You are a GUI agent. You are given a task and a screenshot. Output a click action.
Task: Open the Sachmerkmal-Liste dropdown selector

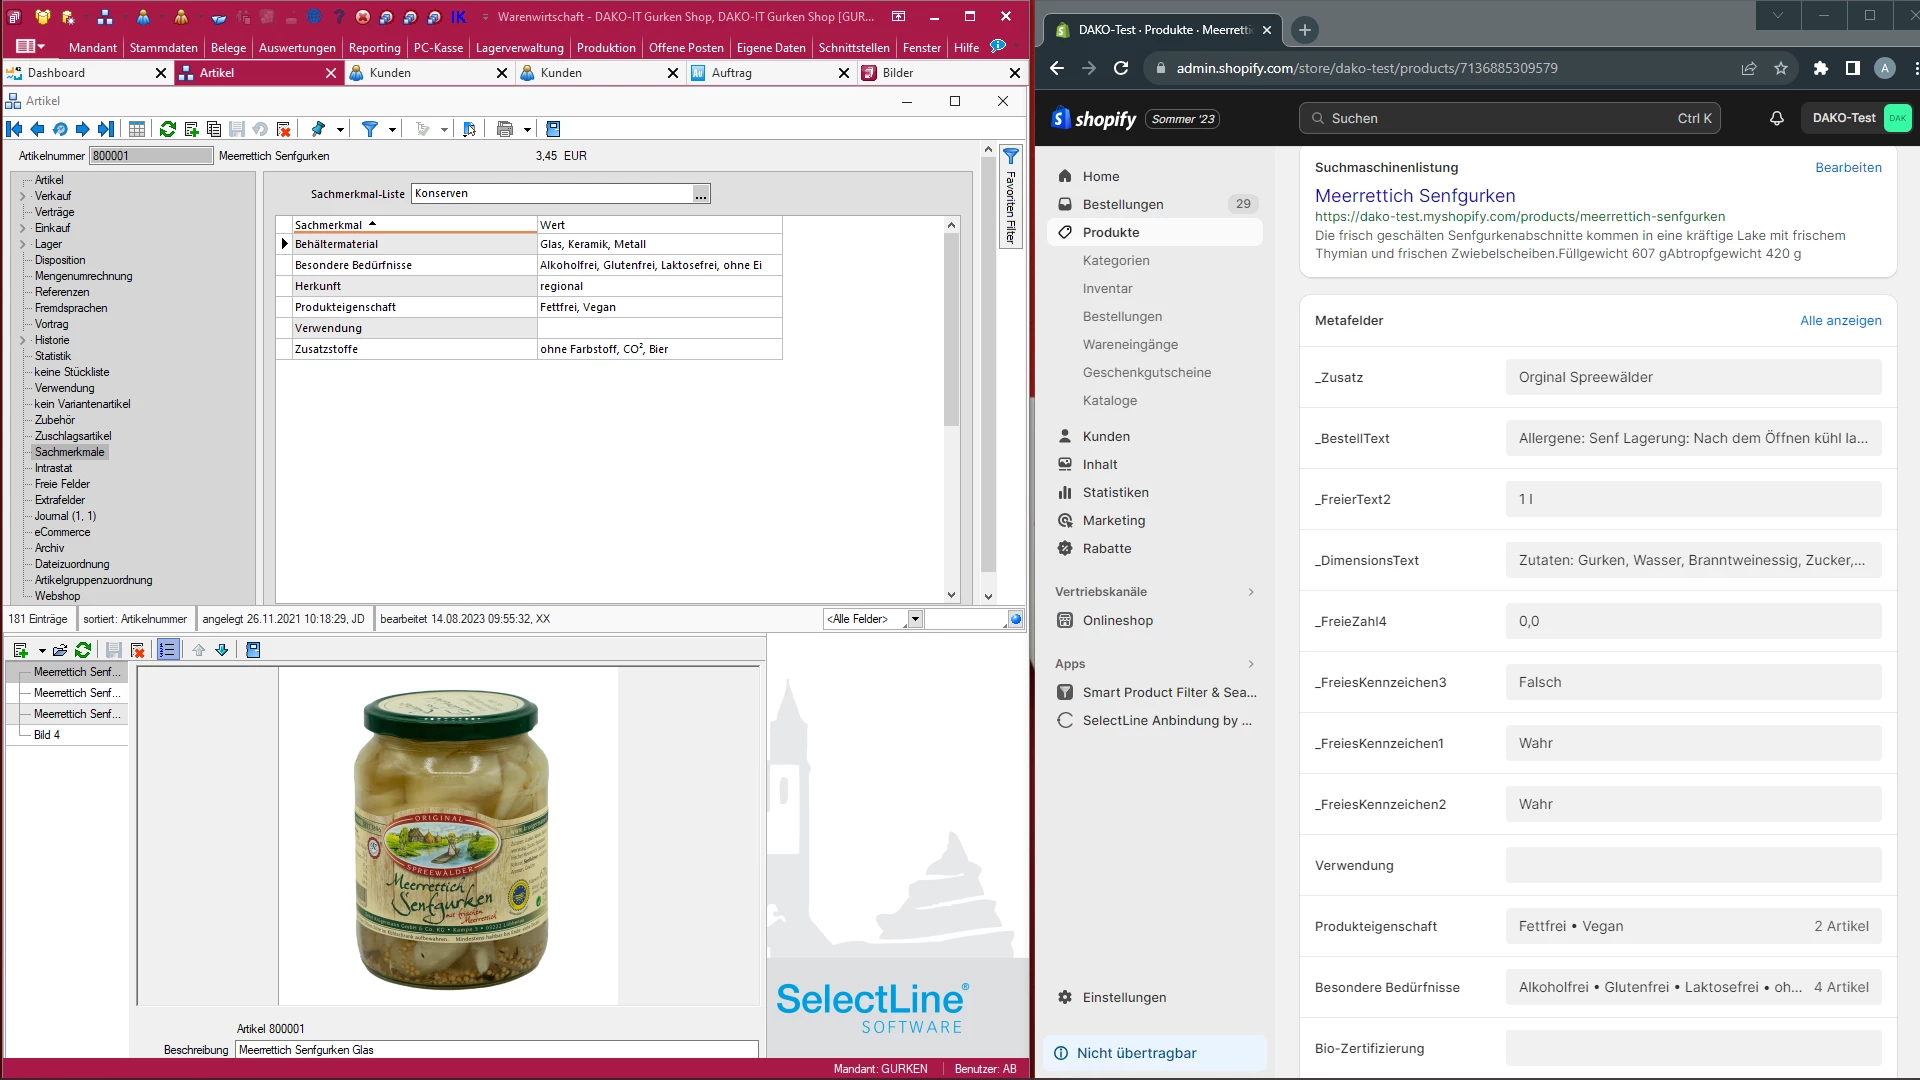coord(700,194)
